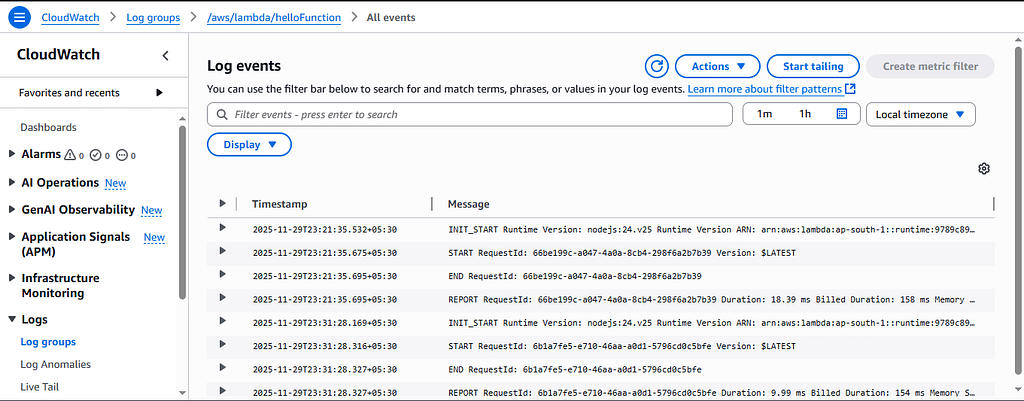Click the Filter events search field
The image size is (1024, 401).
tap(470, 114)
